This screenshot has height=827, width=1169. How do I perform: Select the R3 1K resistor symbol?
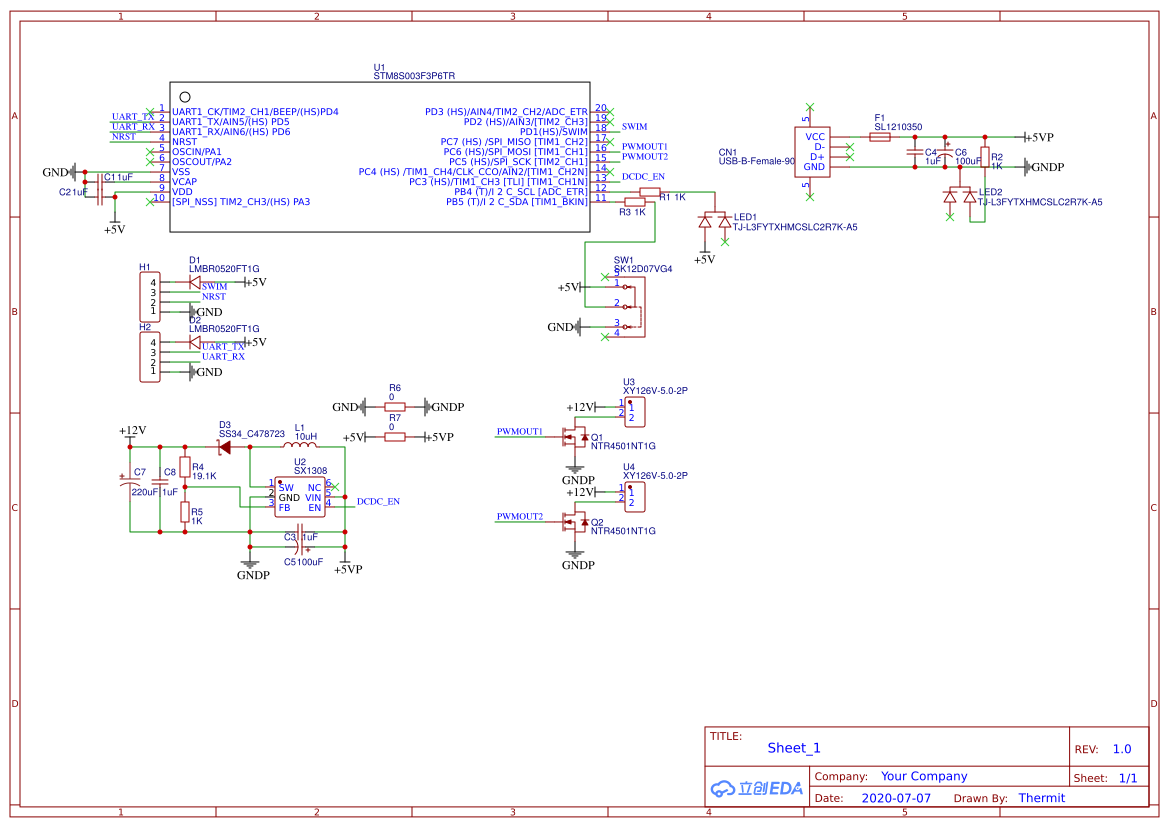tap(634, 202)
